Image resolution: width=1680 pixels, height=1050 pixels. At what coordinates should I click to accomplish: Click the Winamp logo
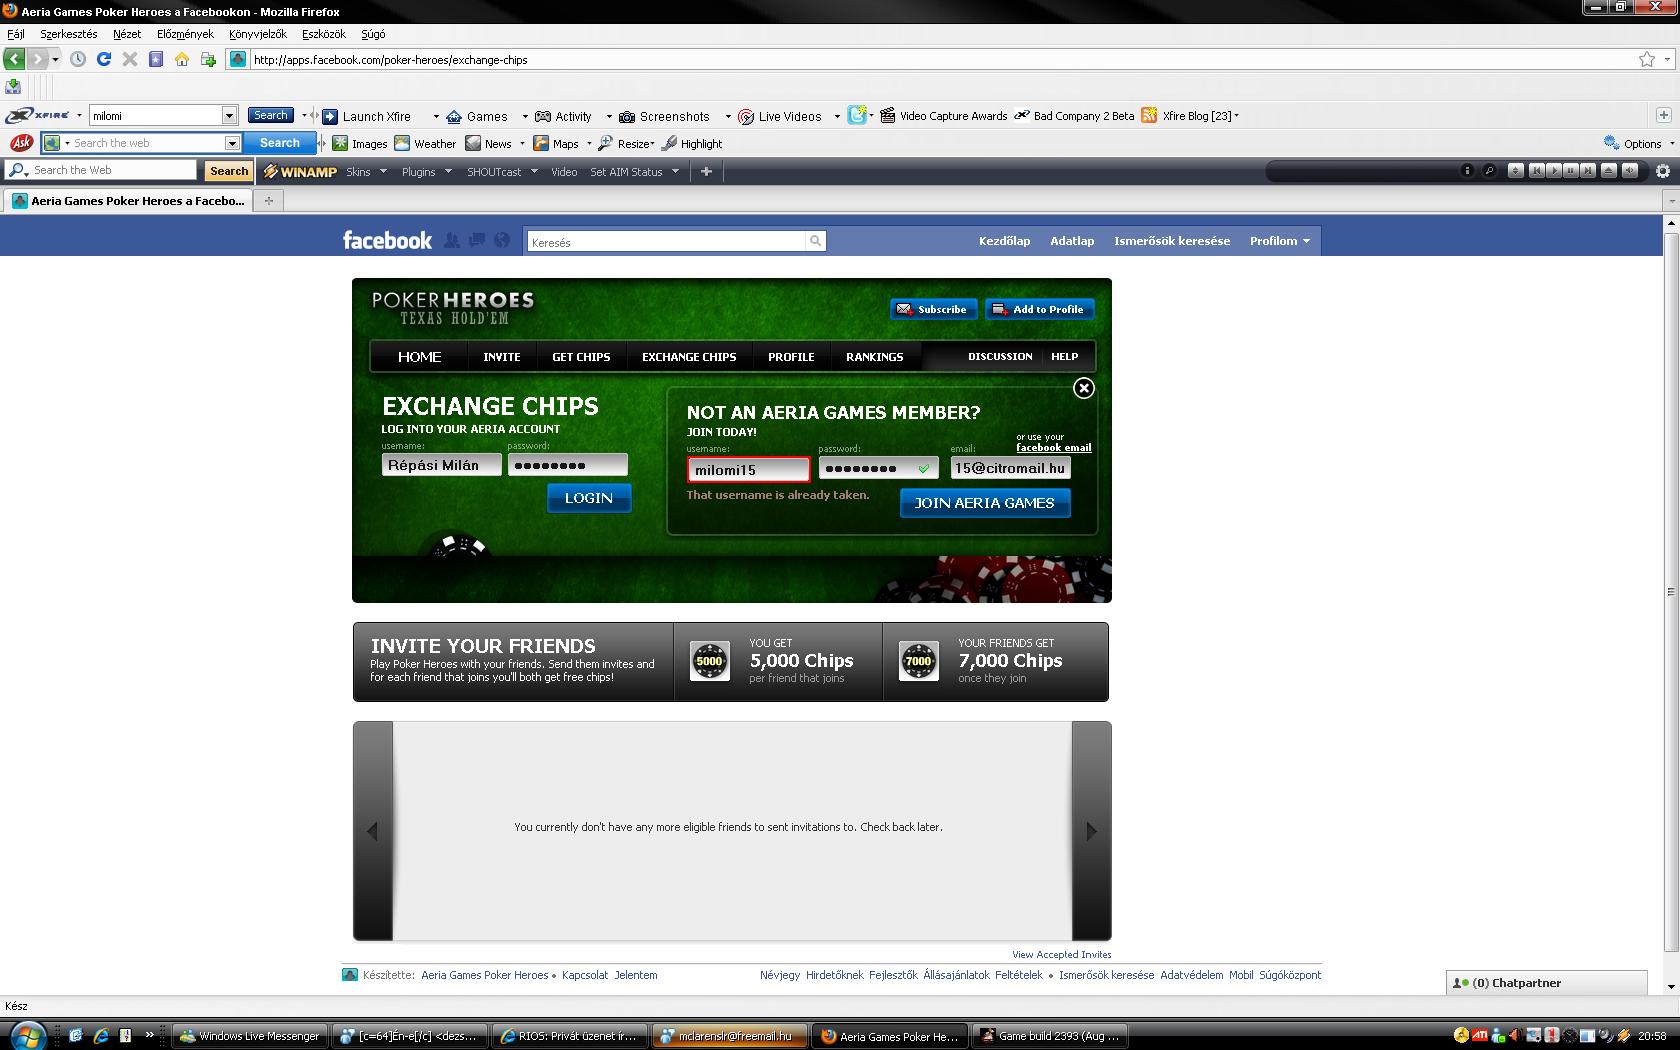(x=300, y=171)
